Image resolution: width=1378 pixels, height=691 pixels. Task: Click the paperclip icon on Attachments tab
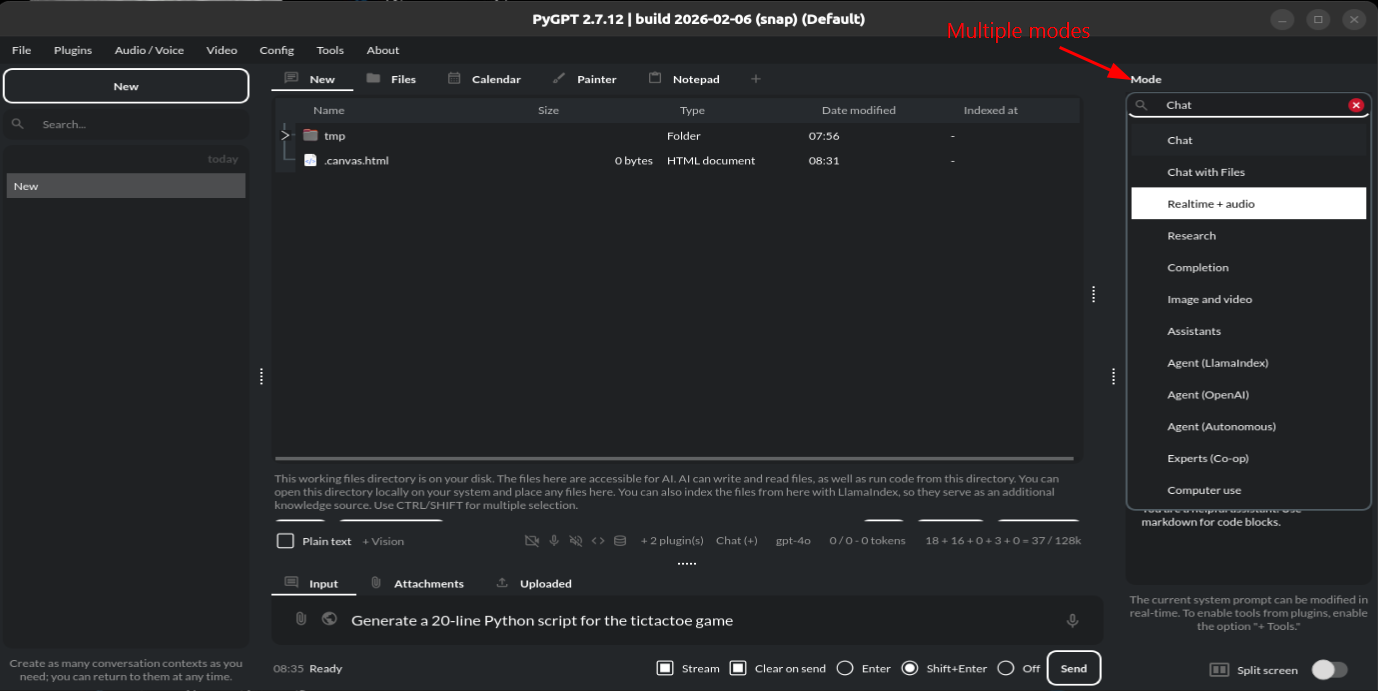pos(376,582)
